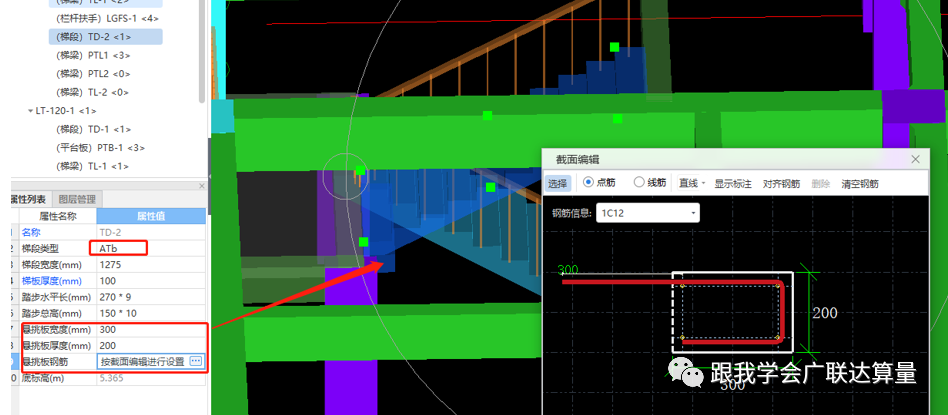948x415 pixels.
Task: Click the 截面编辑 dialog title
Action: coord(577,160)
